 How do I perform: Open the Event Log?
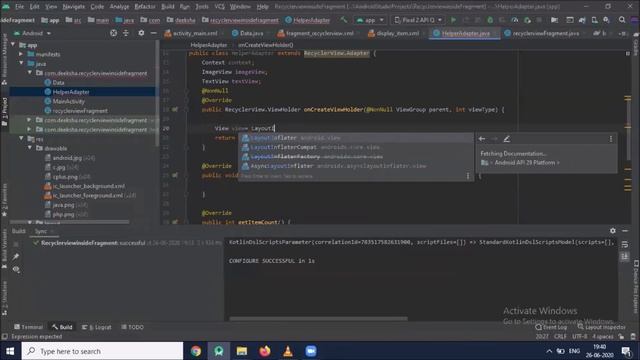[x=551, y=327]
